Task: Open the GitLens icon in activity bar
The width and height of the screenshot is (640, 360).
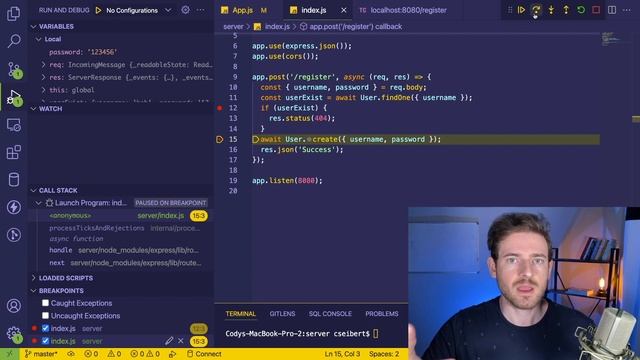Action: point(13,235)
